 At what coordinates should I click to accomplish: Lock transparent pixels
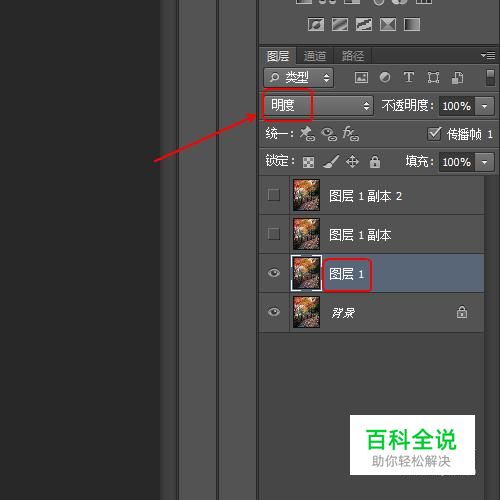308,162
